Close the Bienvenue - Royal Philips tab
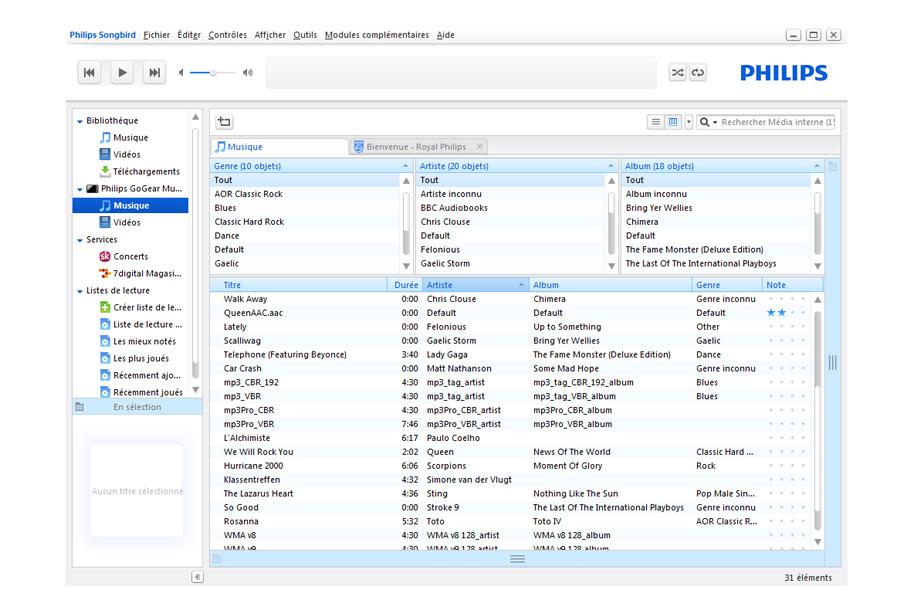The height and width of the screenshot is (600, 900). [x=479, y=147]
